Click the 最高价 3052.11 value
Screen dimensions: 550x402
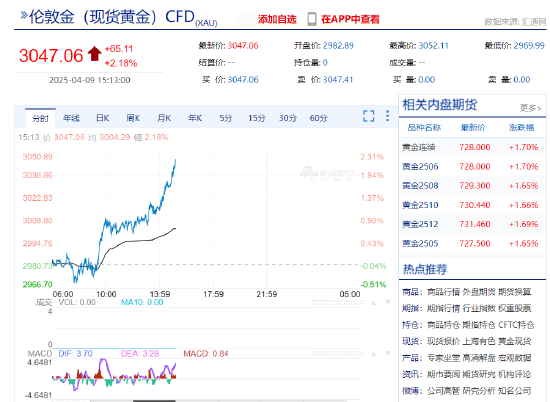pyautogui.click(x=434, y=46)
